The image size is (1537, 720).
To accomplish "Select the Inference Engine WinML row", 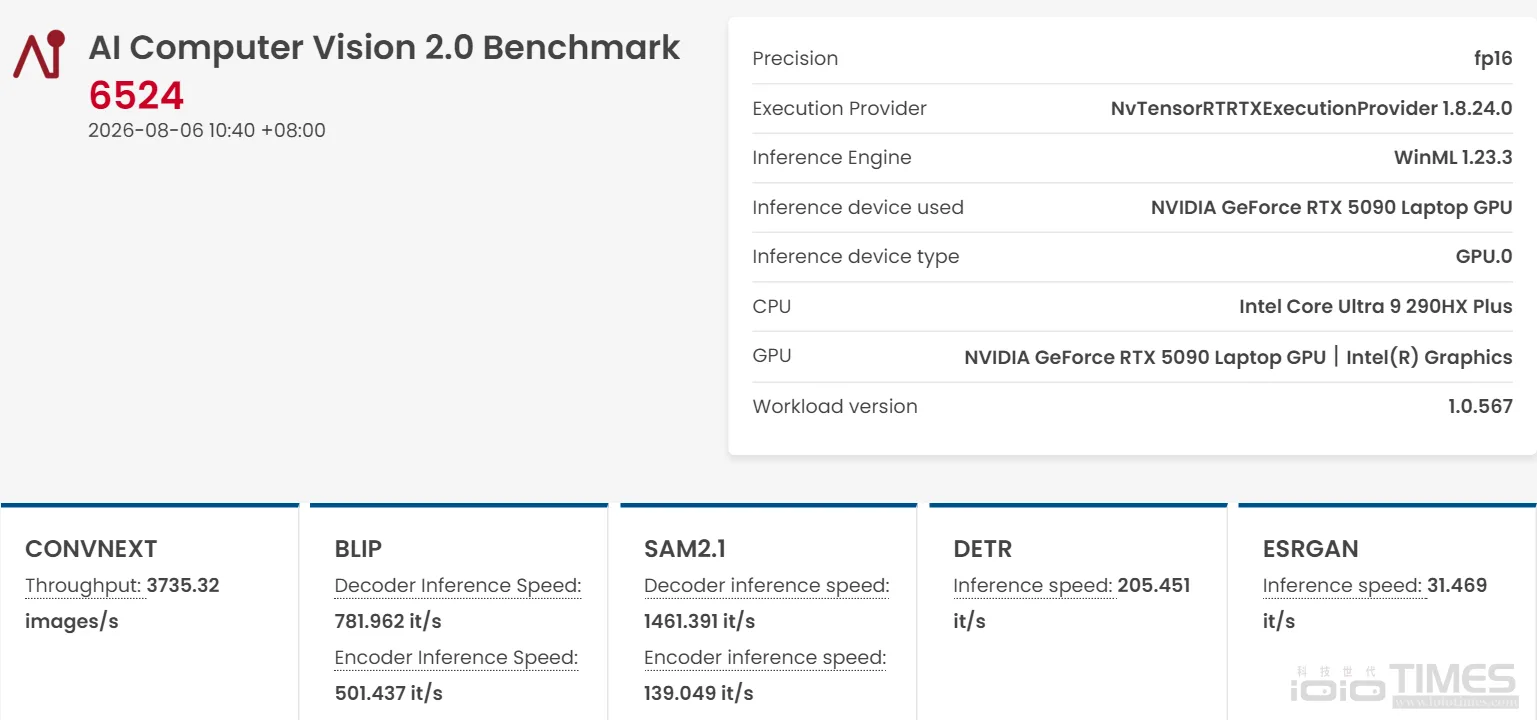I will [x=1132, y=158].
